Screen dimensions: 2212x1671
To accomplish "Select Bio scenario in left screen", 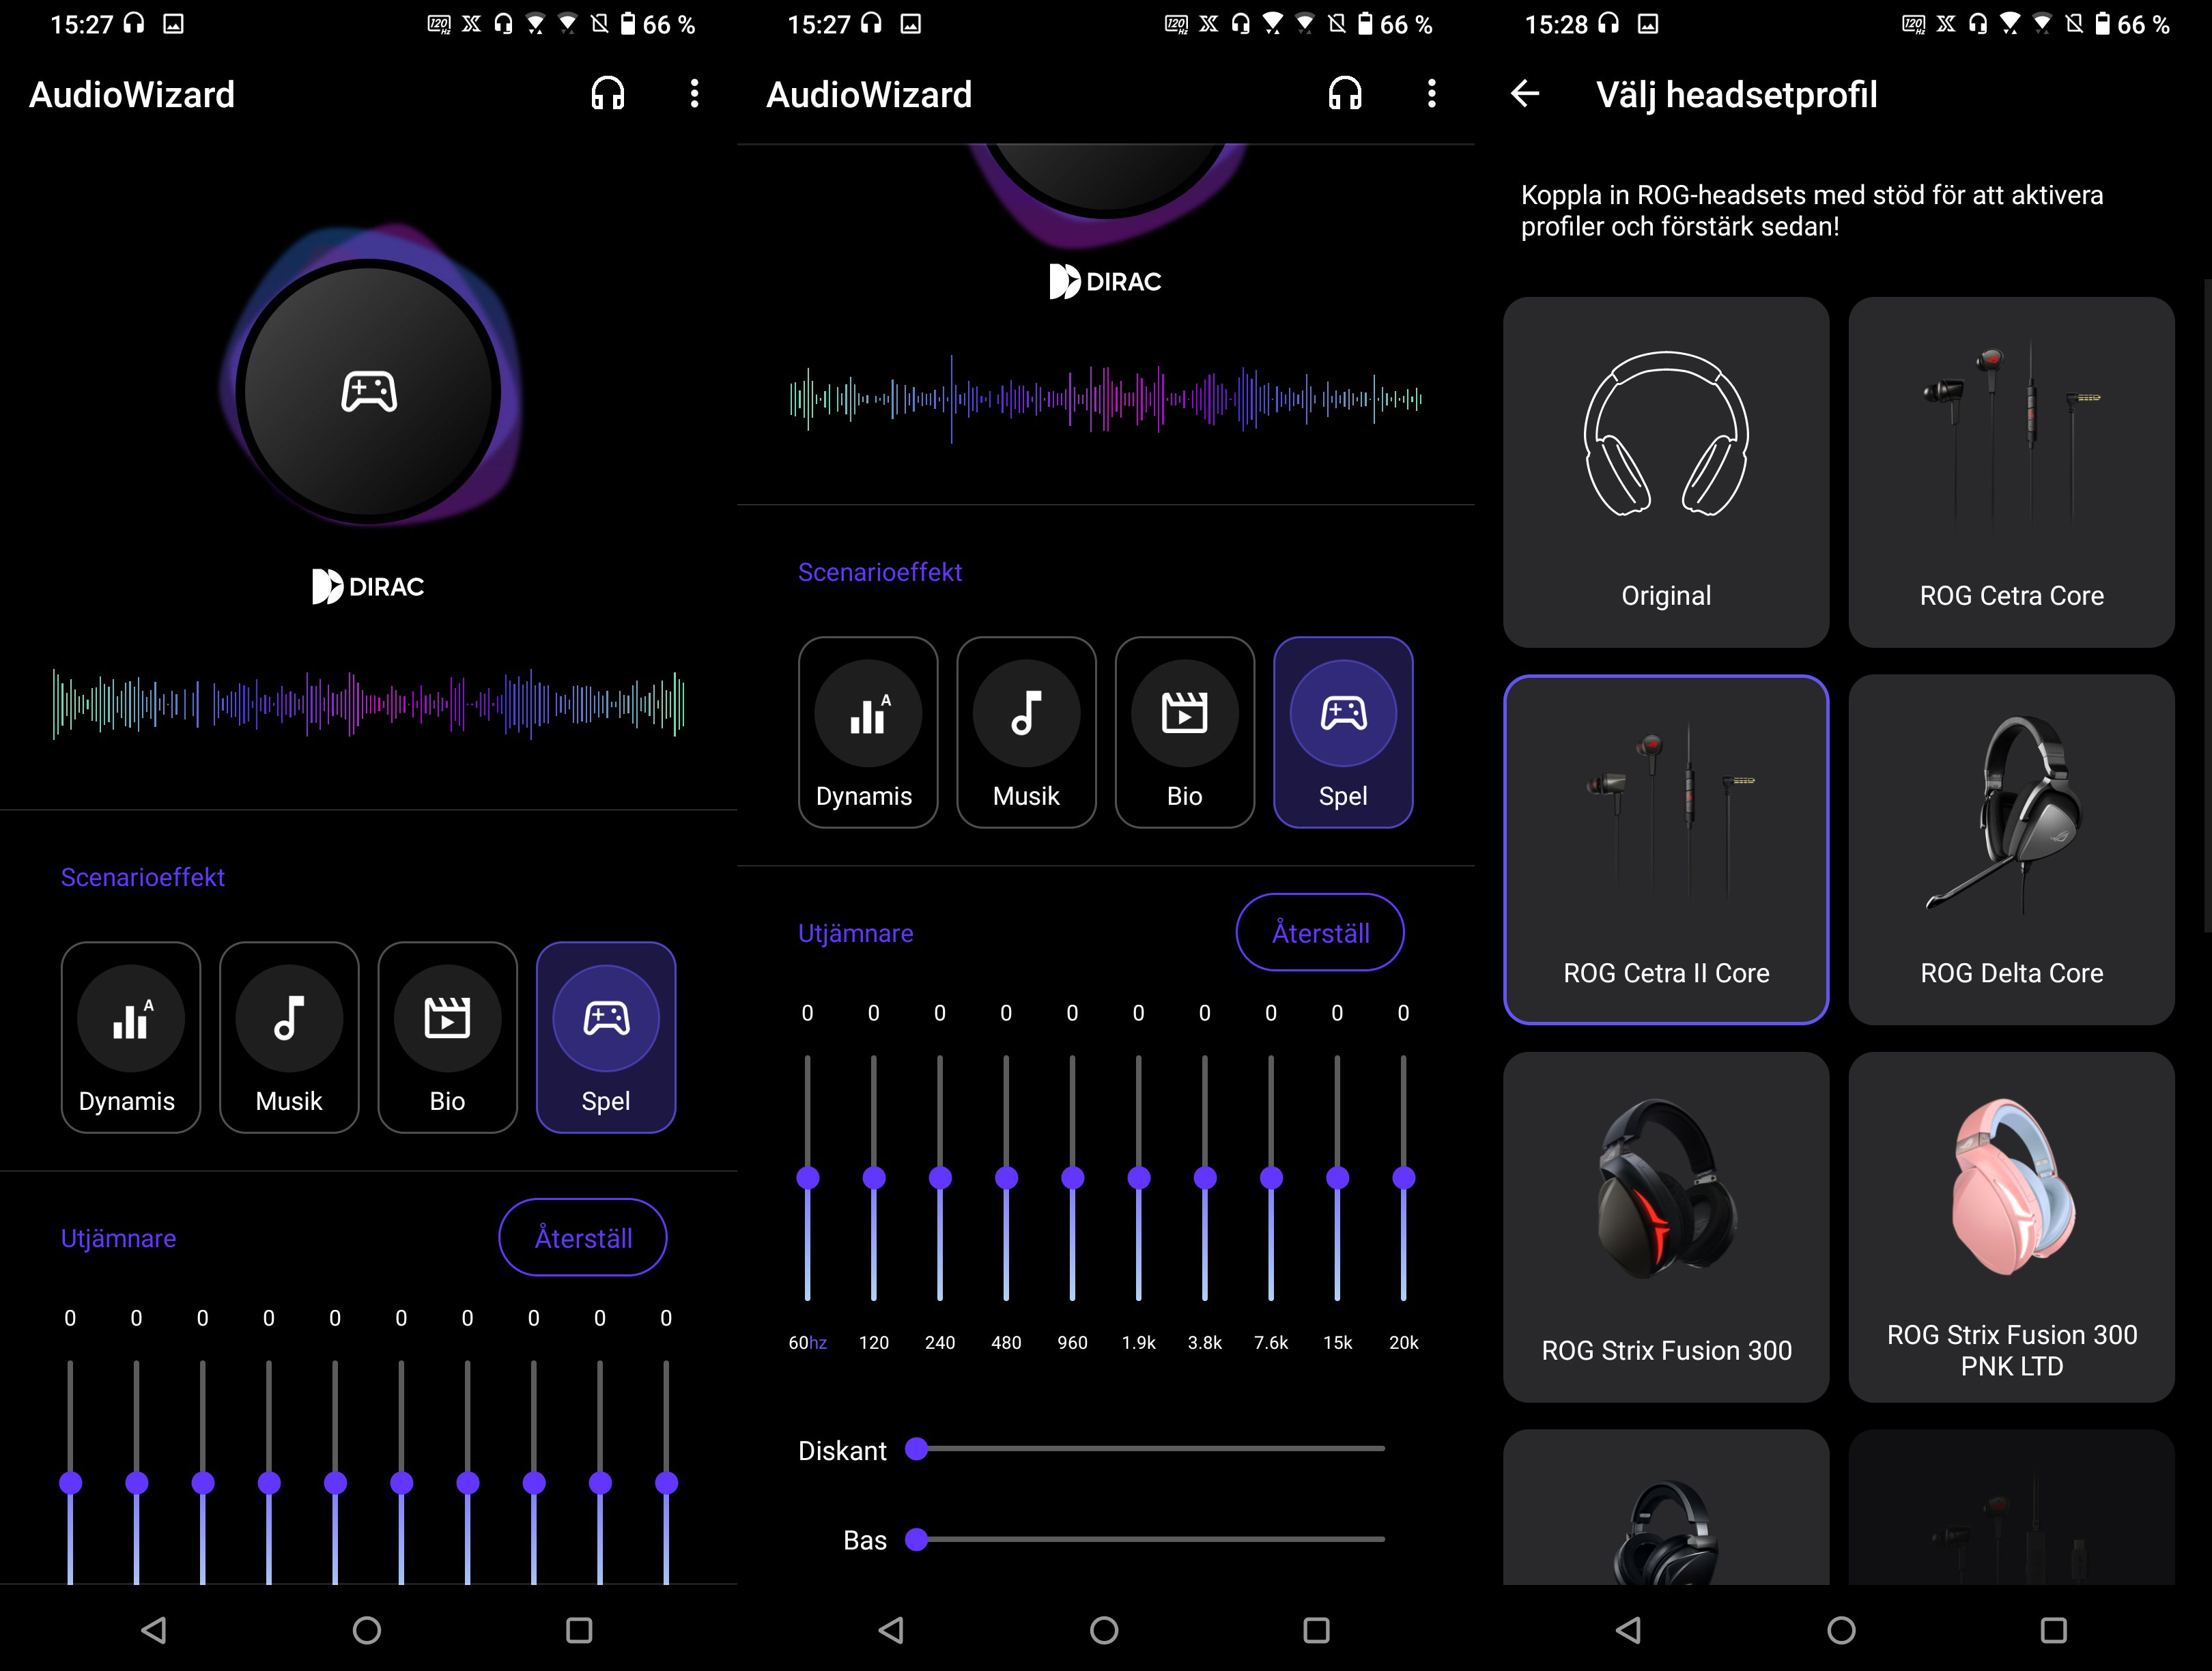I will point(447,1037).
